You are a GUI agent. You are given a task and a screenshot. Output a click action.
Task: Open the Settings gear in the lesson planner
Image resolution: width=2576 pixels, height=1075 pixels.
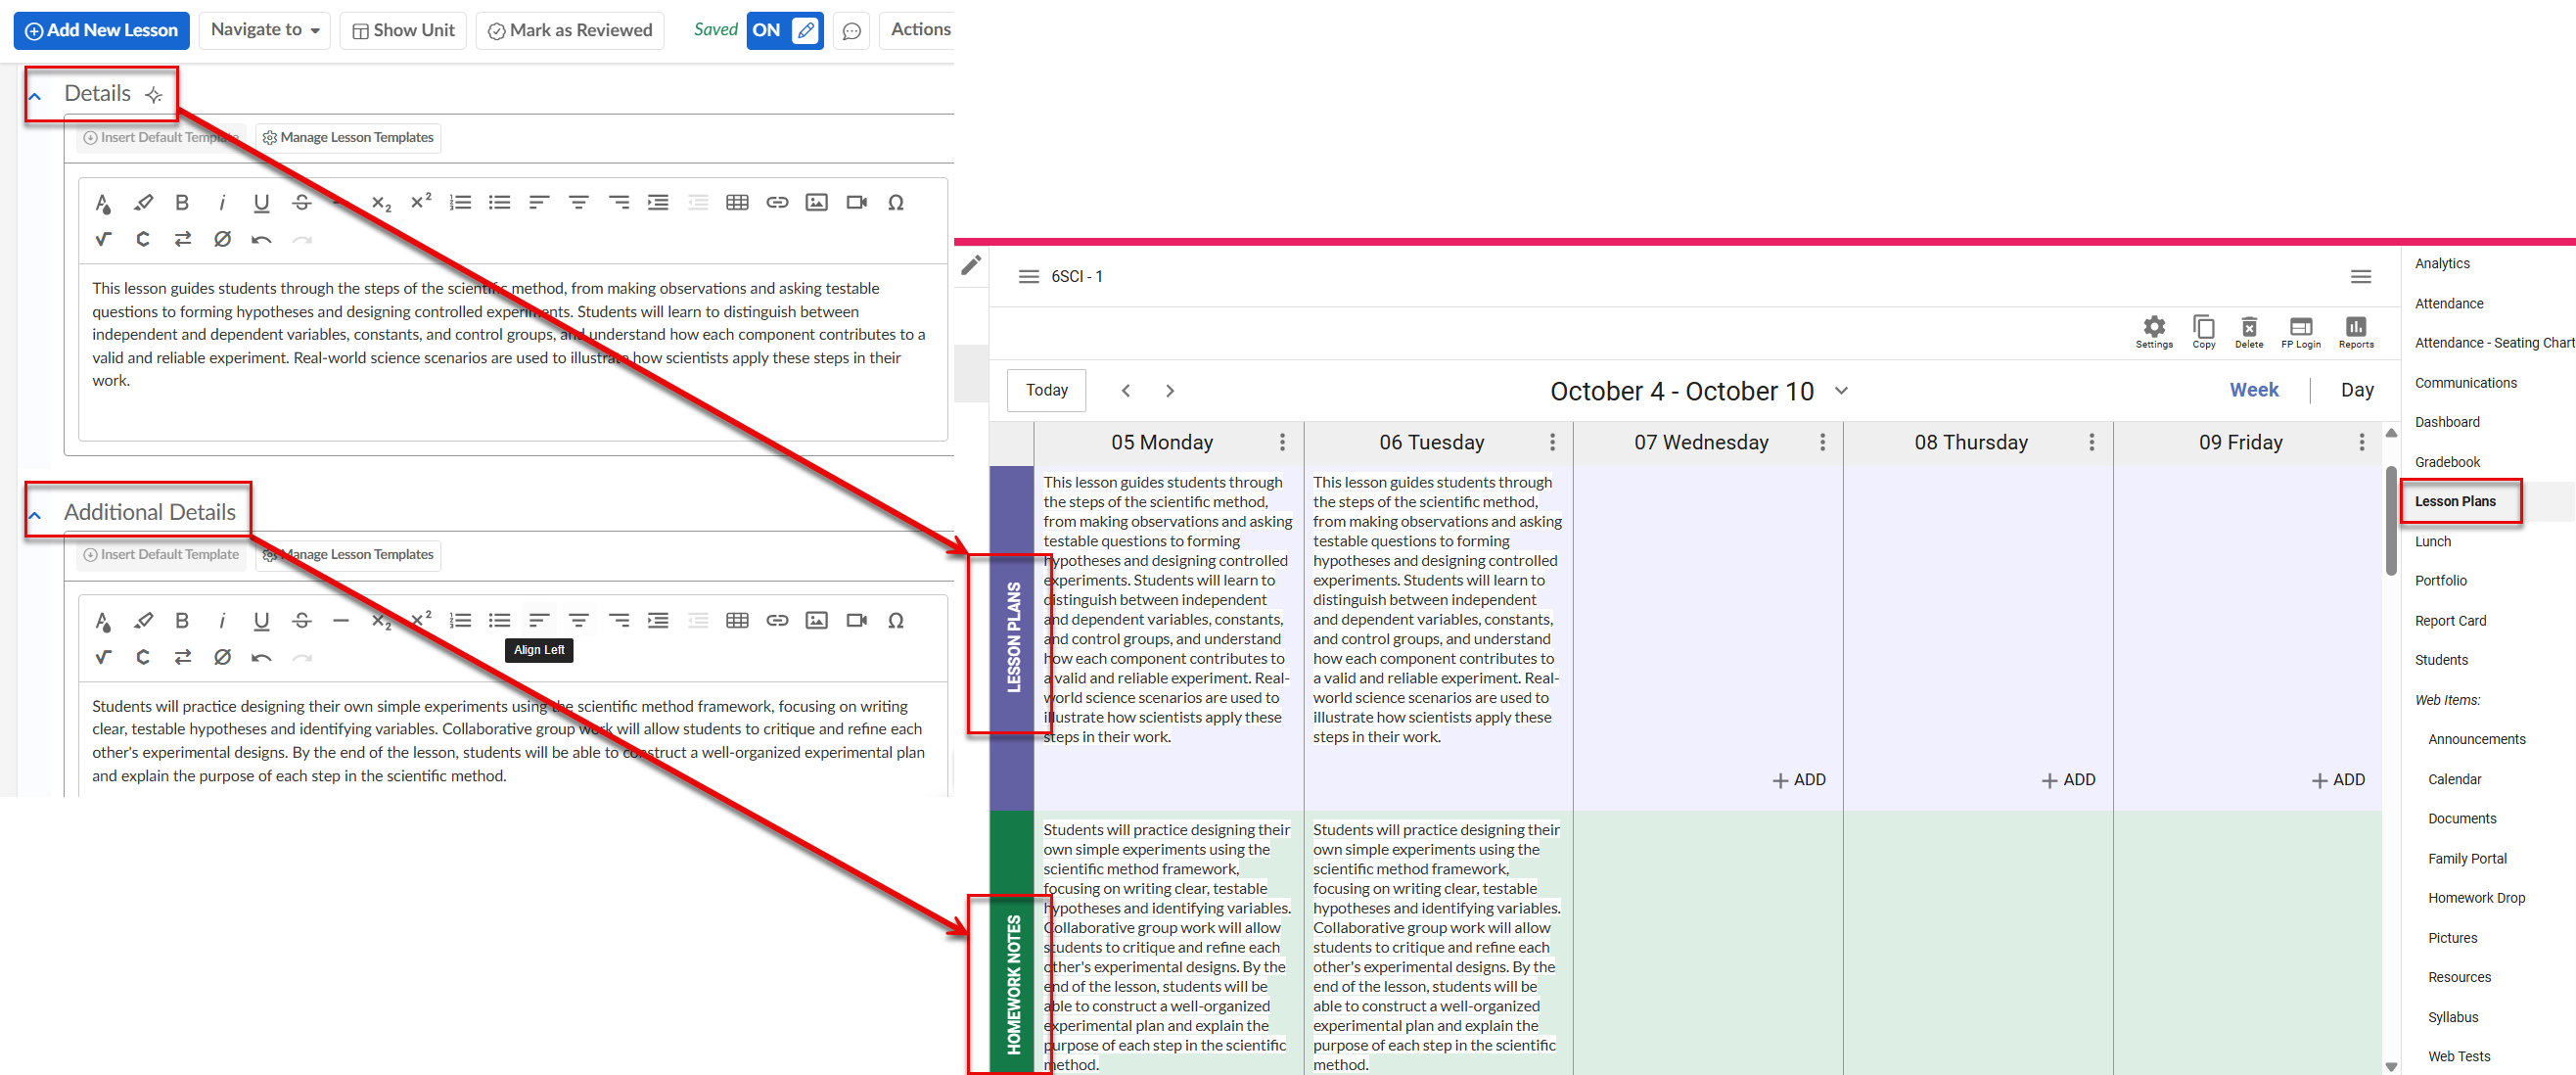pyautogui.click(x=2154, y=332)
